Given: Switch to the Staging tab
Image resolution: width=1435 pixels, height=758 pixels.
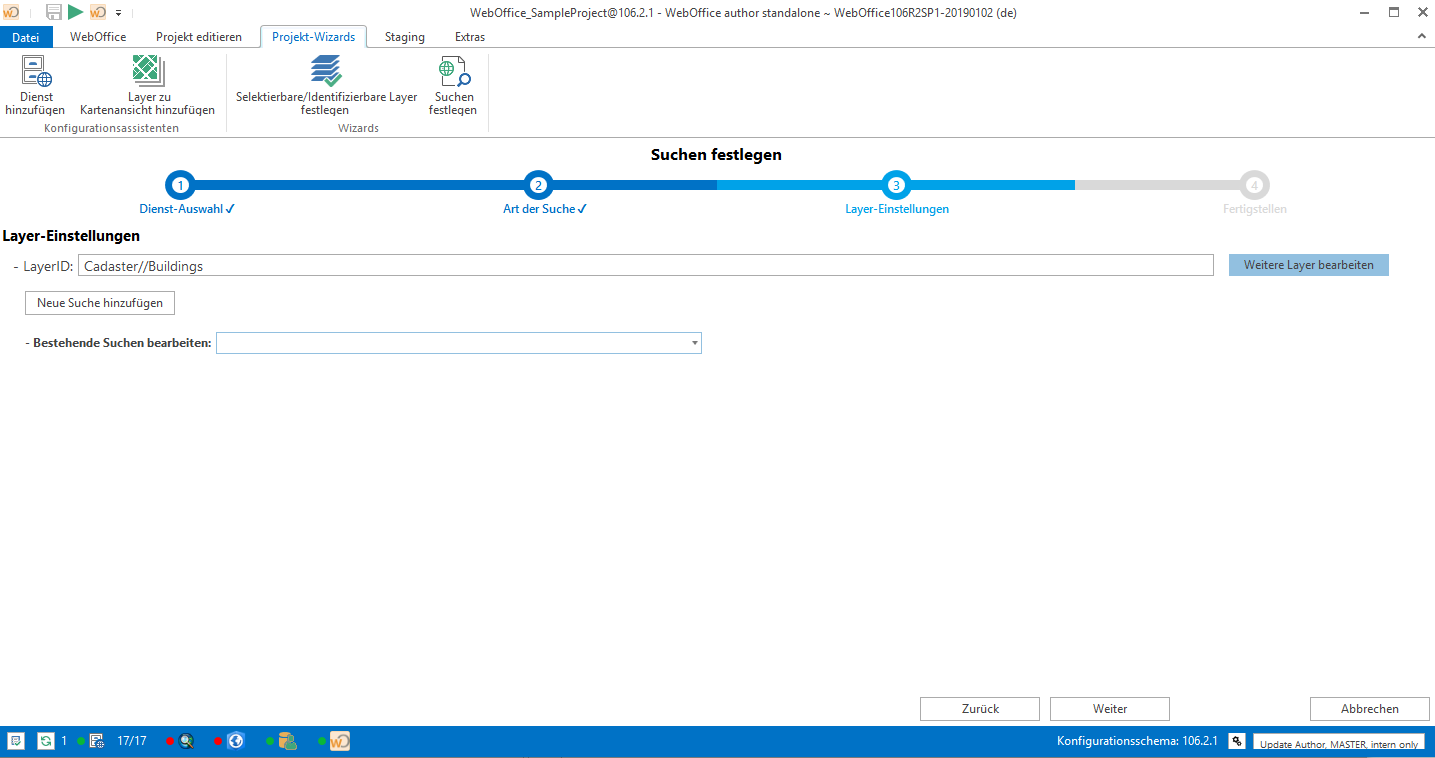Looking at the screenshot, I should tap(404, 36).
